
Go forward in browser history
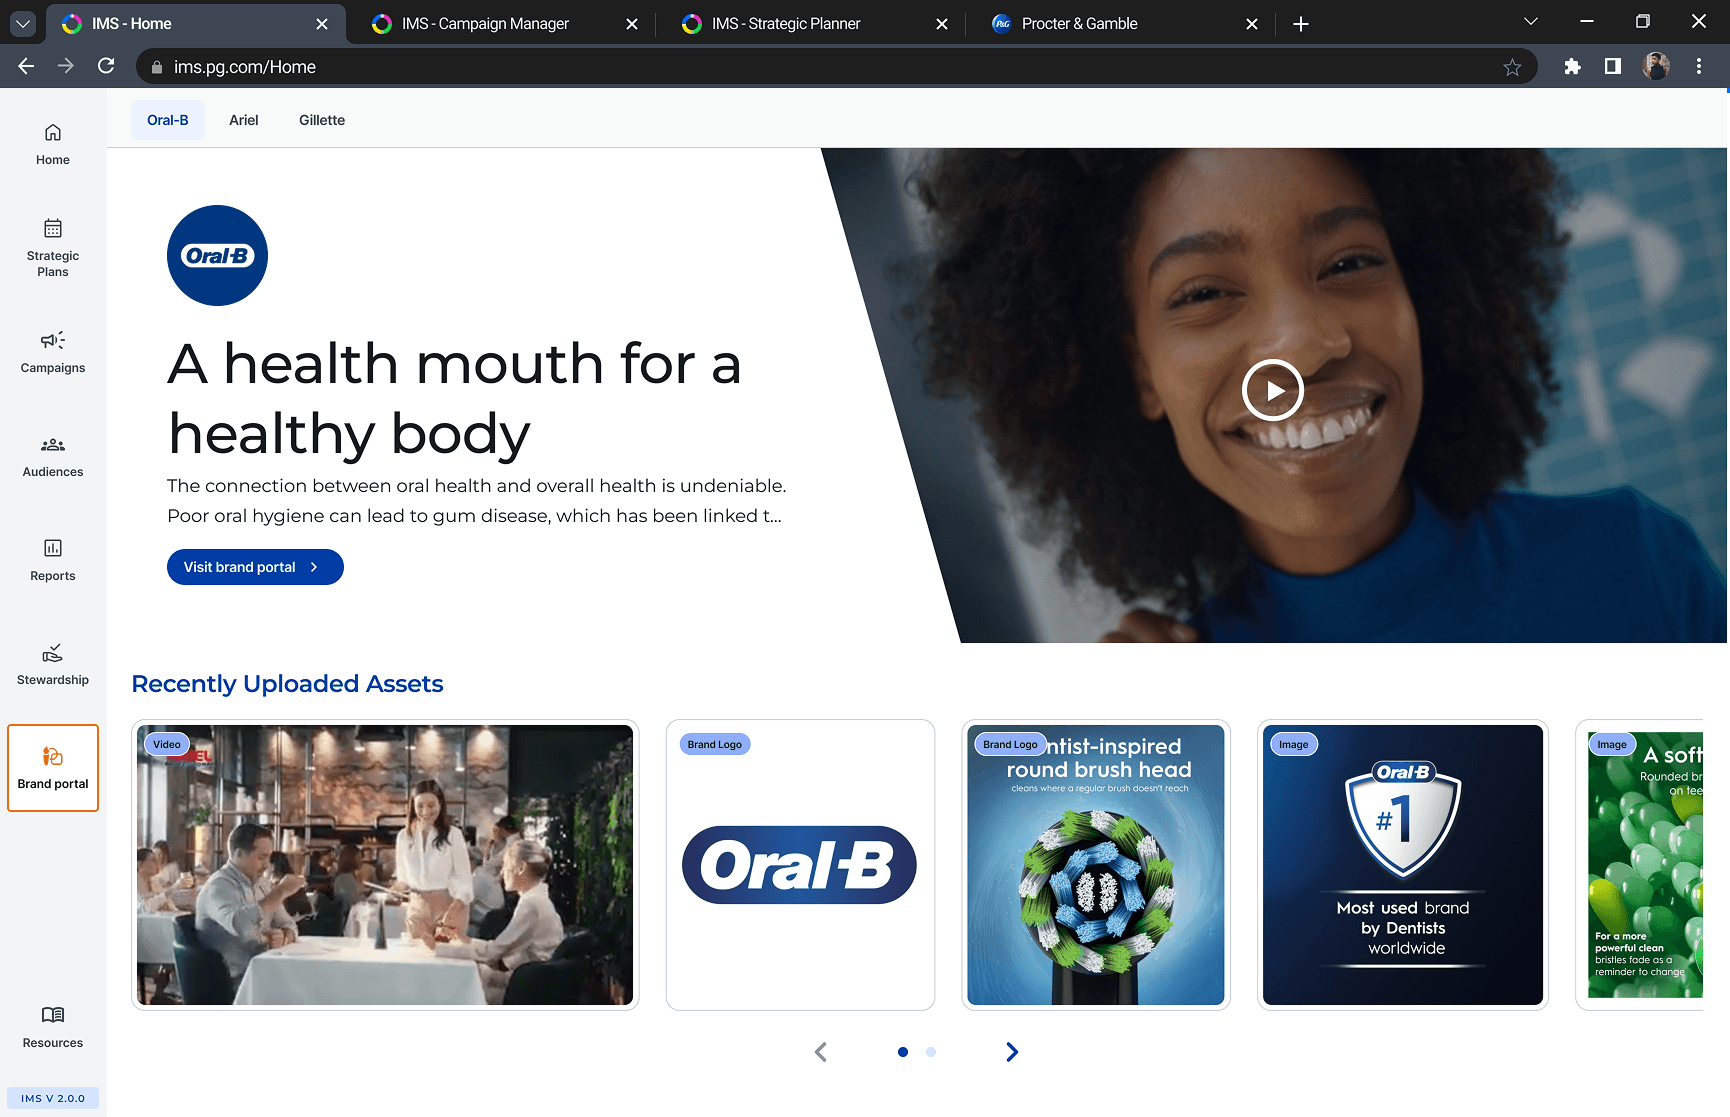click(x=66, y=66)
